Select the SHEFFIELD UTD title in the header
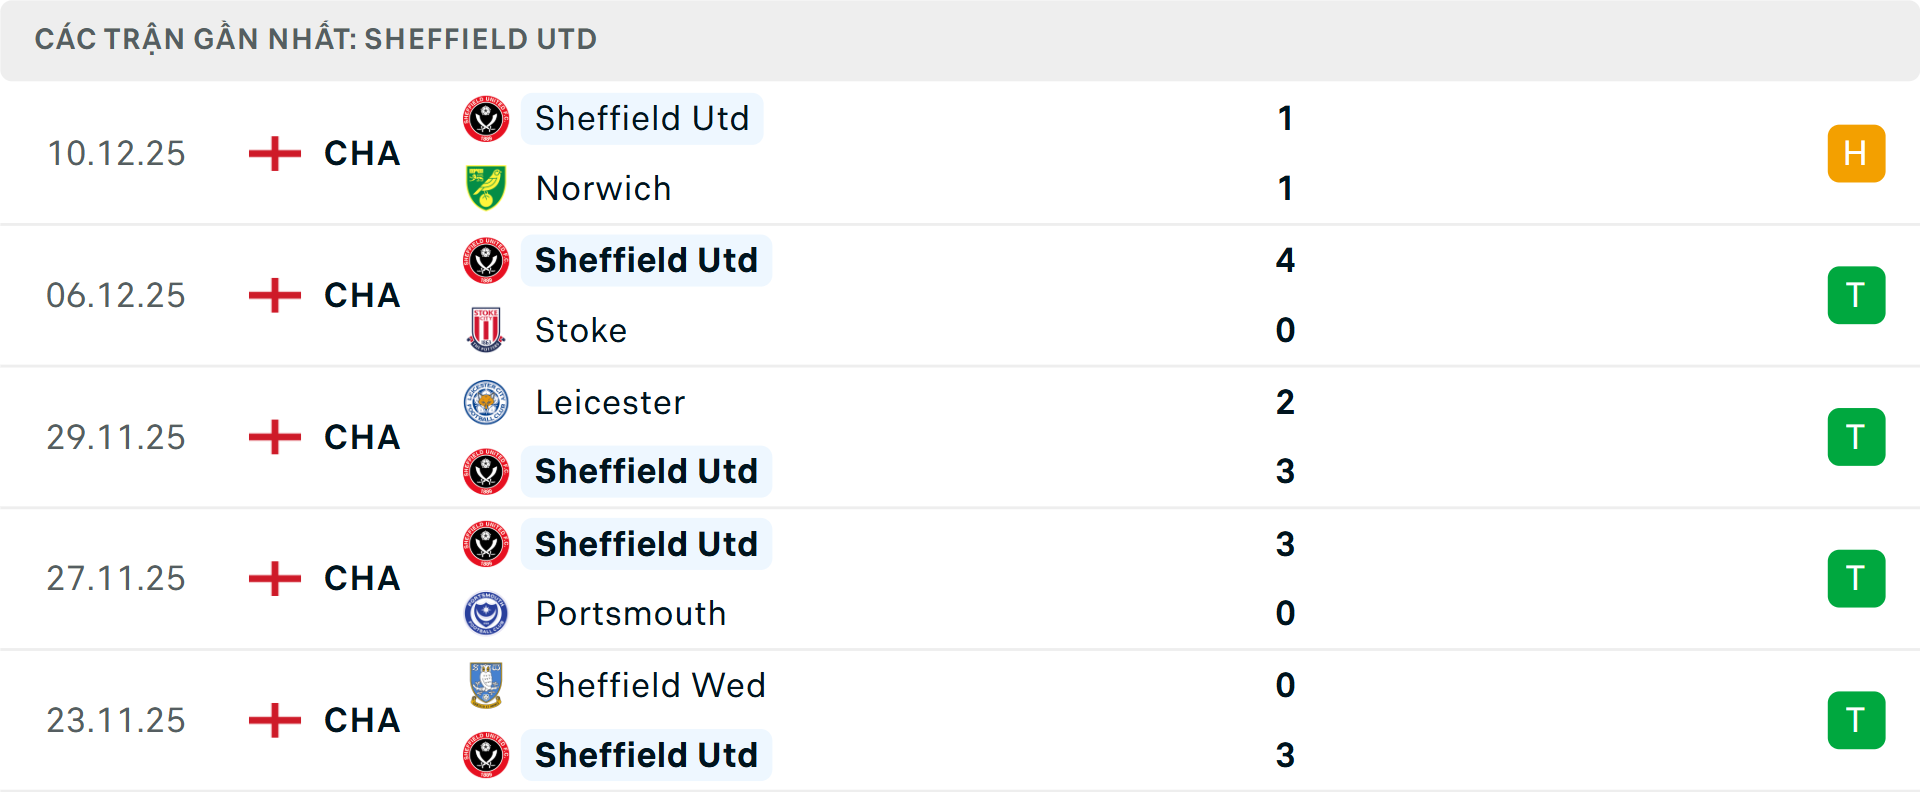The image size is (1920, 792). pyautogui.click(x=480, y=39)
